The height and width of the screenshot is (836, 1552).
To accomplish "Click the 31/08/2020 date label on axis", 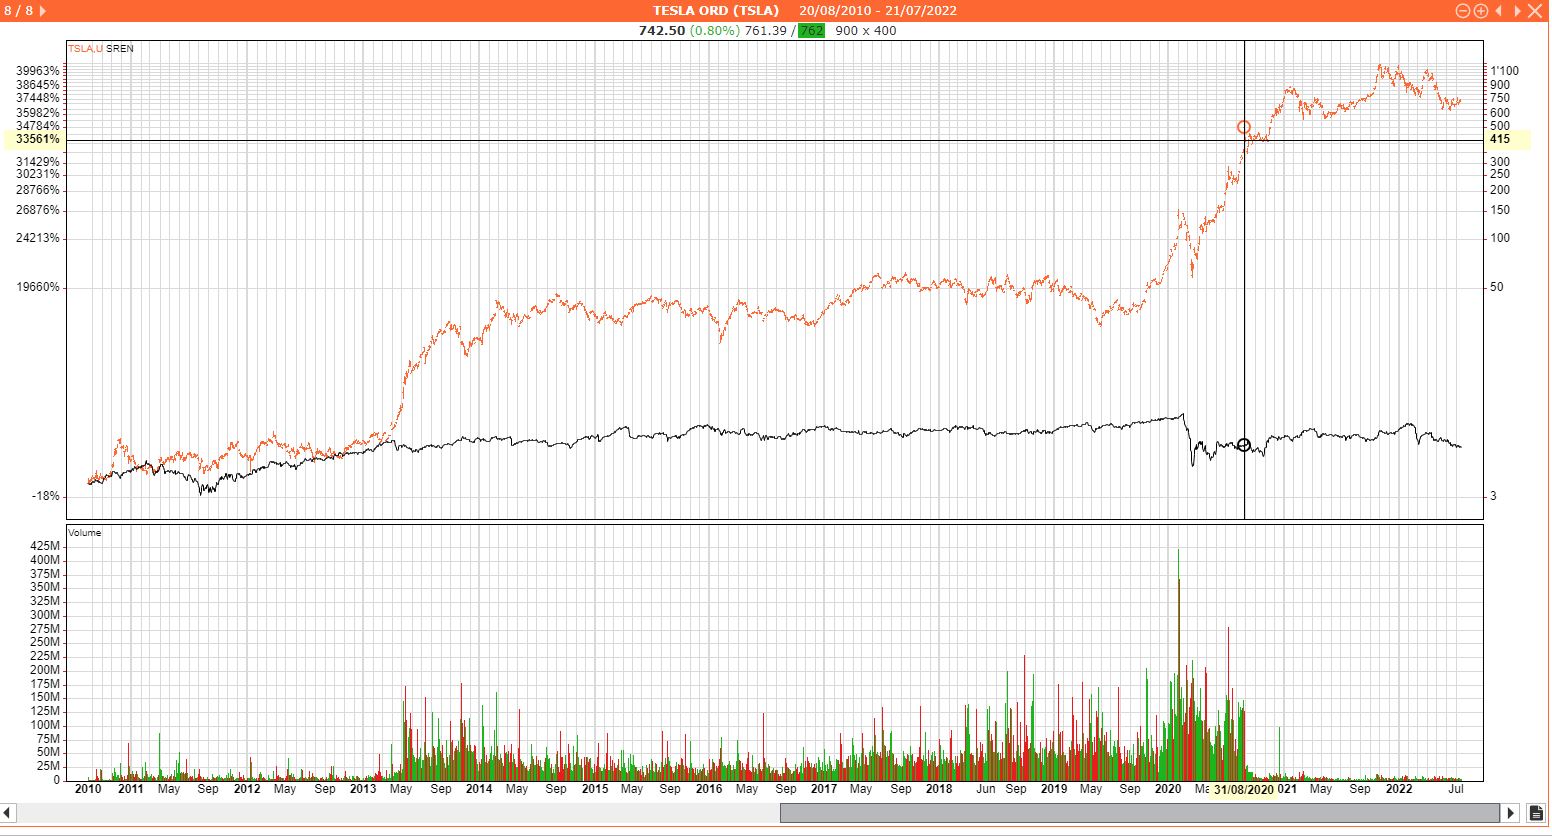I will (x=1244, y=790).
